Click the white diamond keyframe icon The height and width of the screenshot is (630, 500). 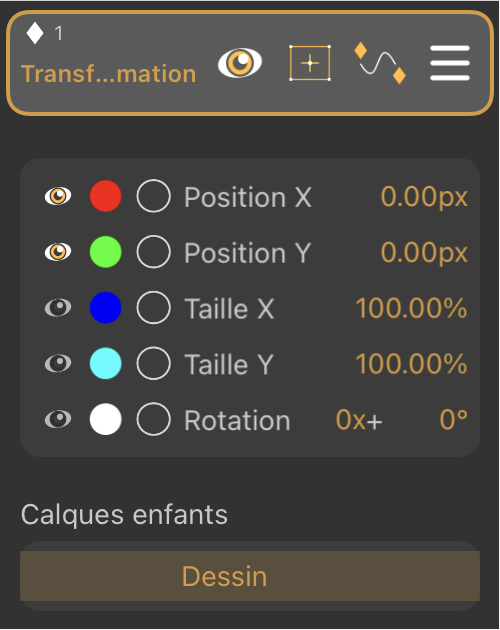point(35,33)
